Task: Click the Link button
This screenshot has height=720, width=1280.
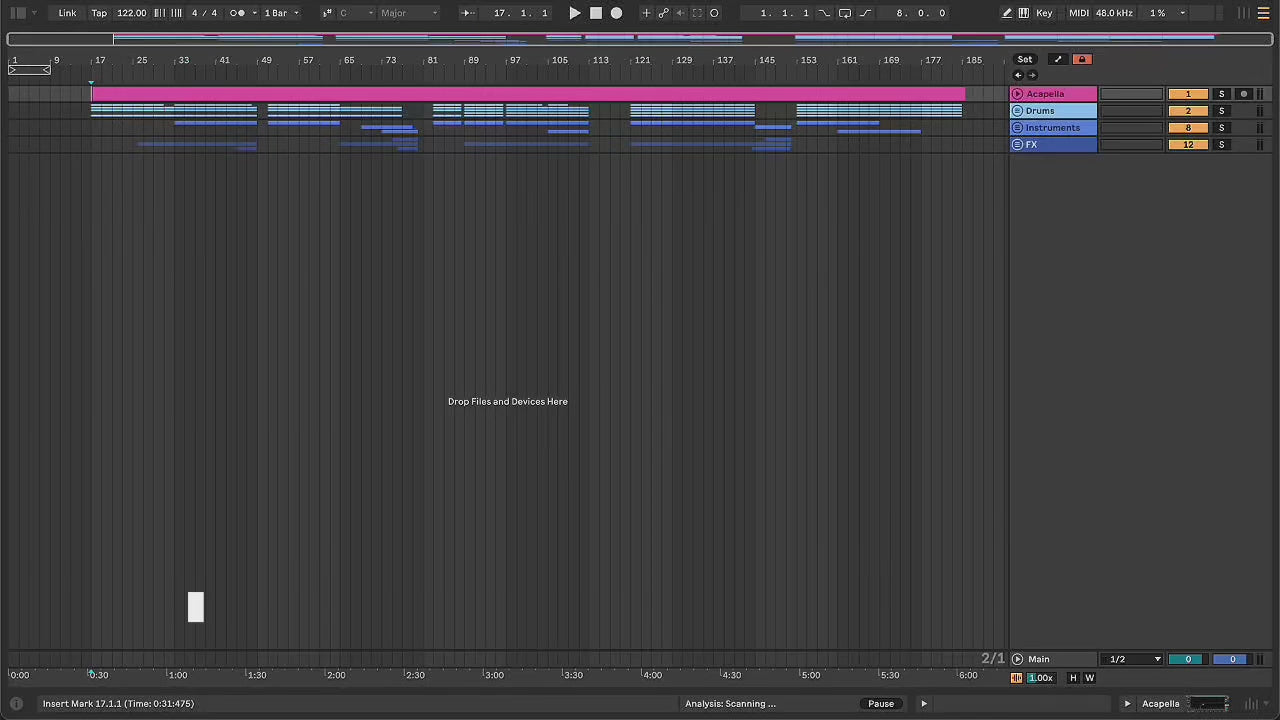Action: (x=67, y=13)
